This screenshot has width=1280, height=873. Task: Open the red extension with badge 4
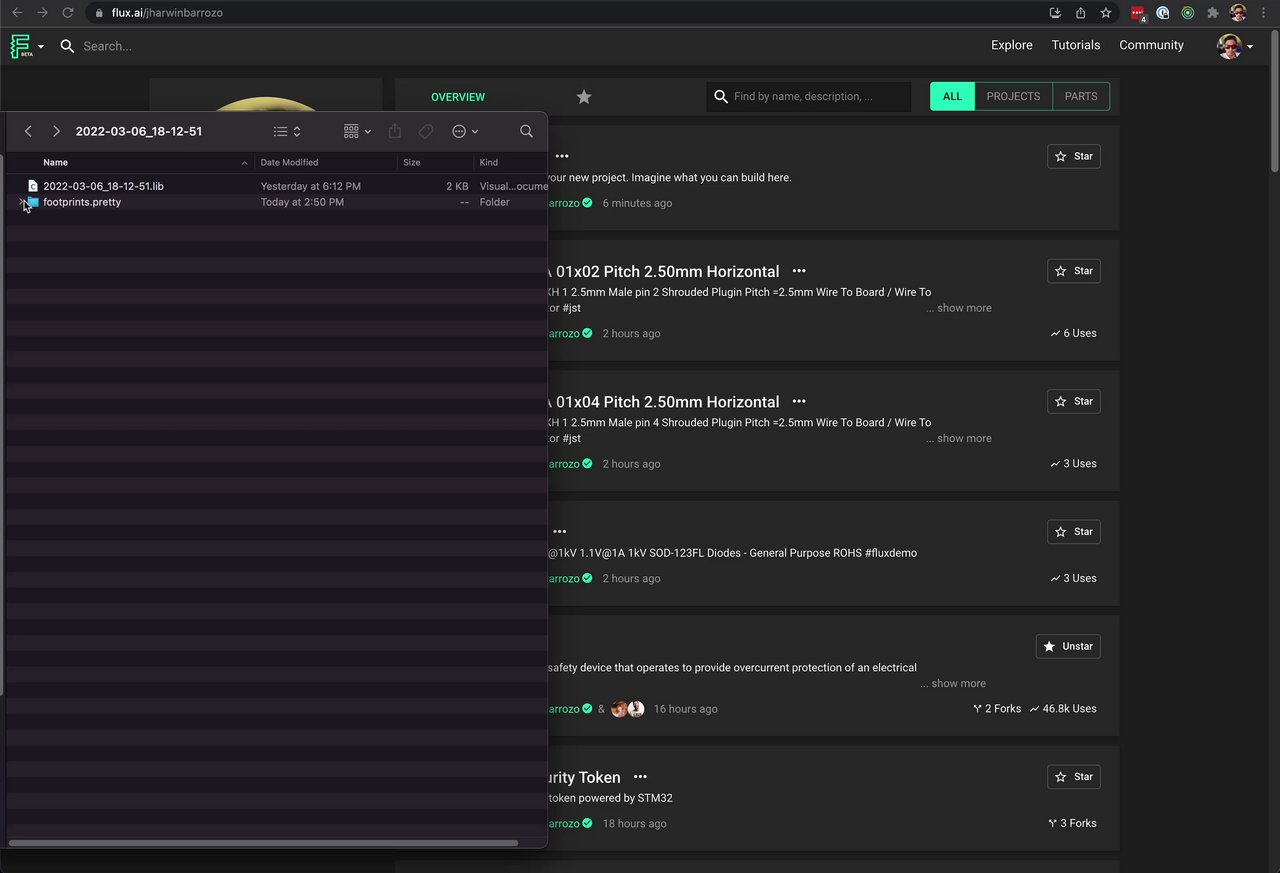coord(1138,13)
